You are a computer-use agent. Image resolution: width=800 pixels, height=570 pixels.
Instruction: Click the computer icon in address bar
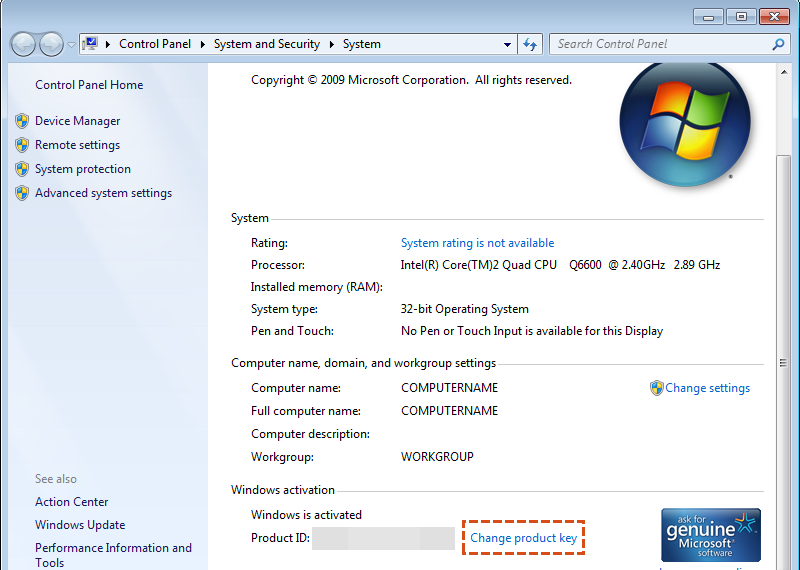tap(90, 44)
